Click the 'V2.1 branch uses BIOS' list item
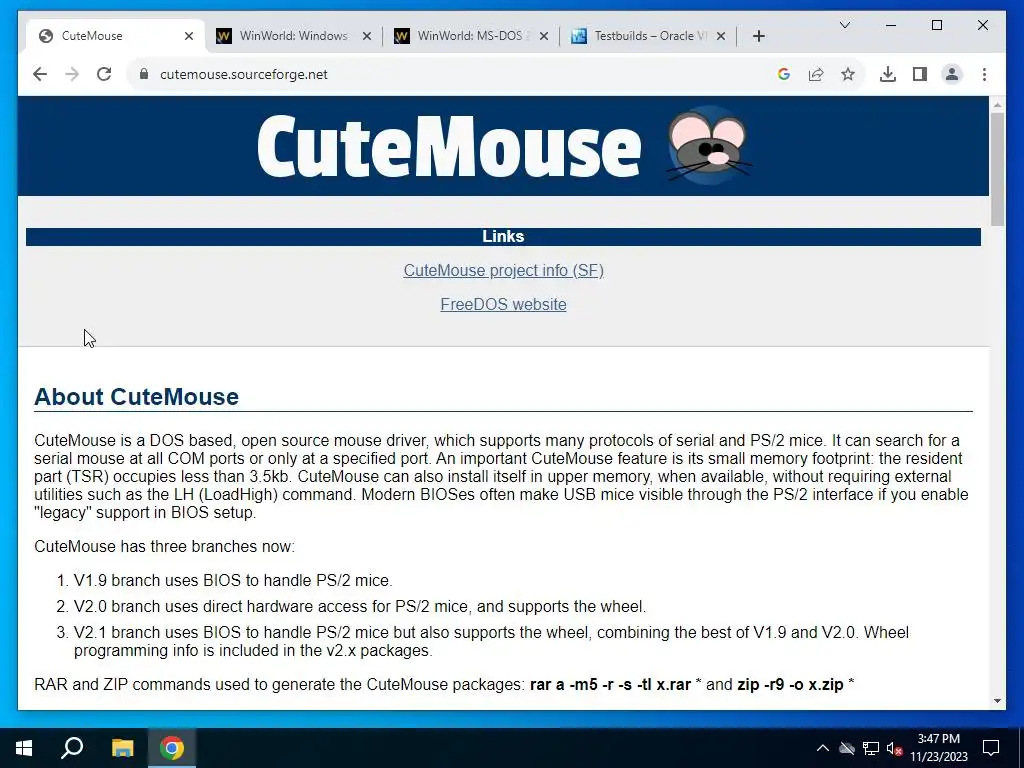The width and height of the screenshot is (1024, 768). (491, 641)
